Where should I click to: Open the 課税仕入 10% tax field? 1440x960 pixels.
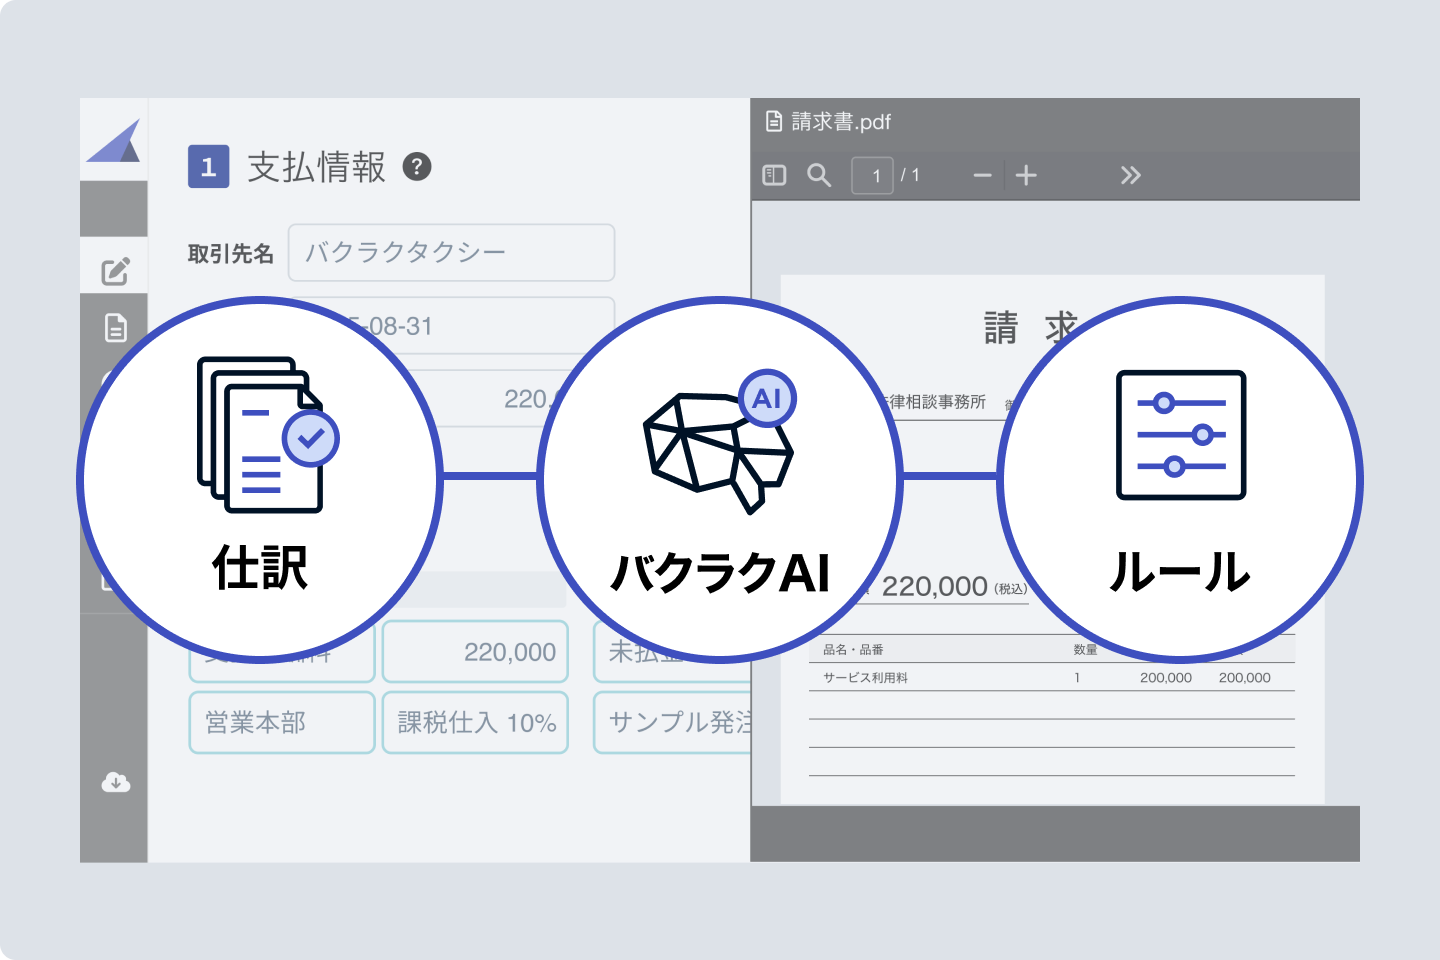[475, 722]
